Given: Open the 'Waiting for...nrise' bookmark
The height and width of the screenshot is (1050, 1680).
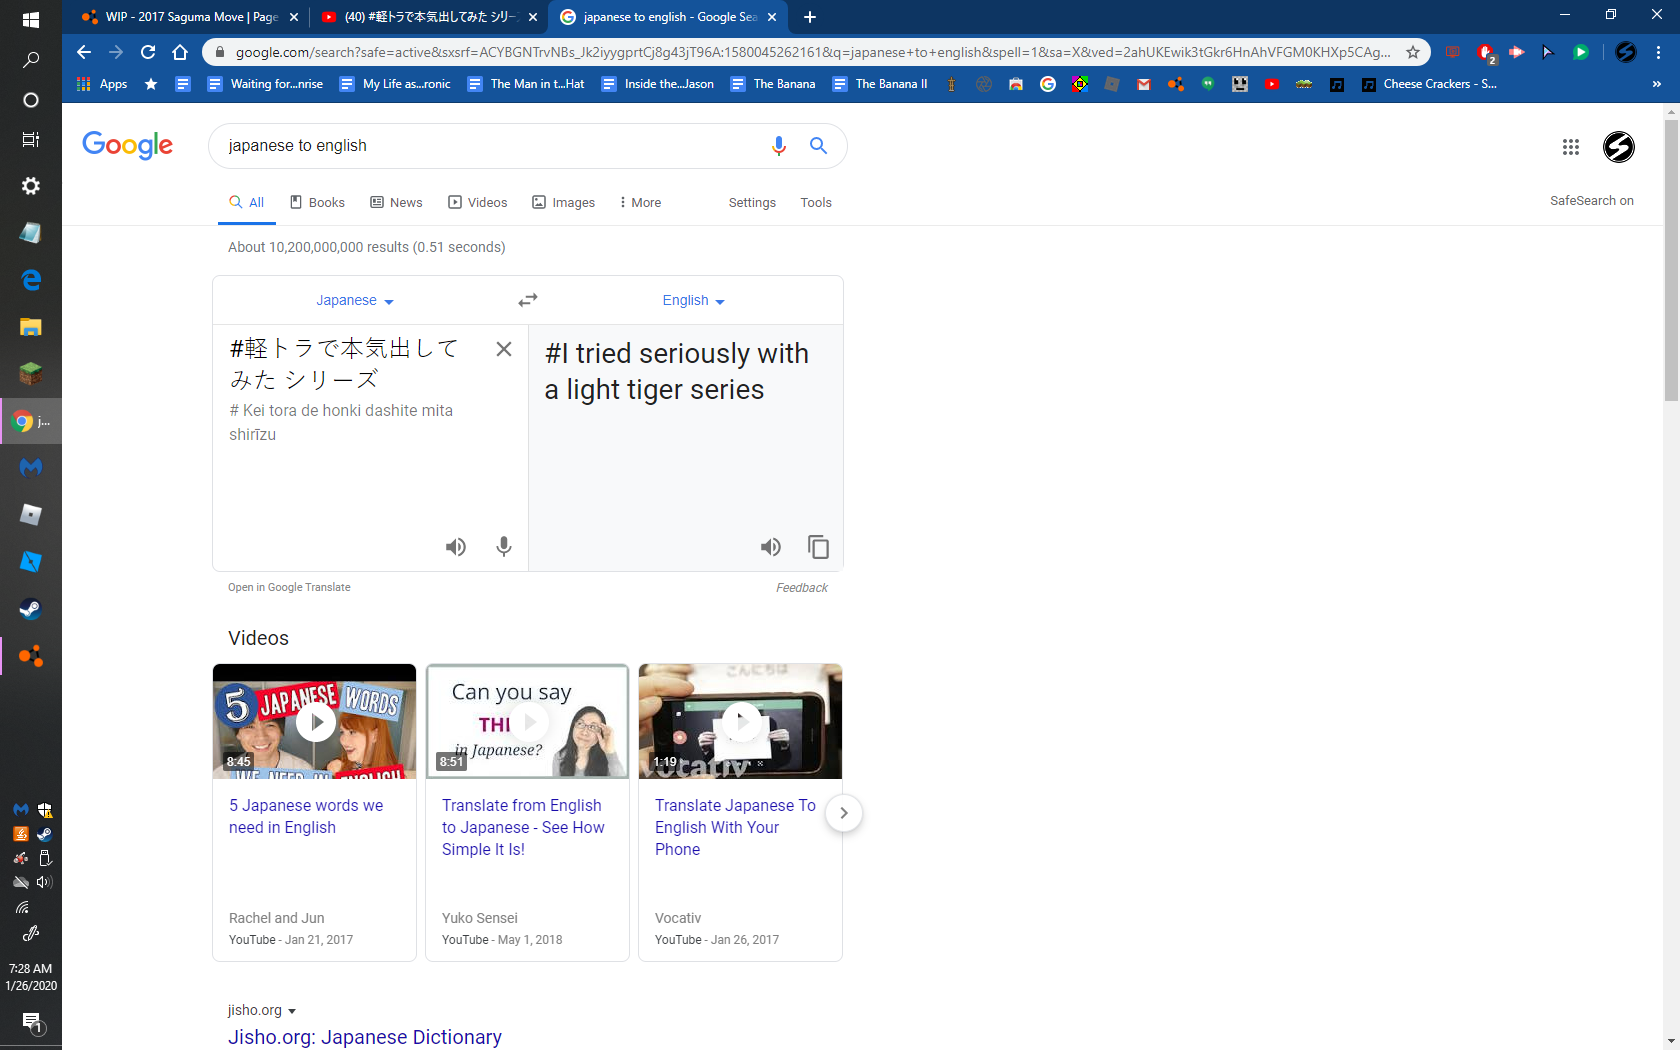Looking at the screenshot, I should [265, 84].
